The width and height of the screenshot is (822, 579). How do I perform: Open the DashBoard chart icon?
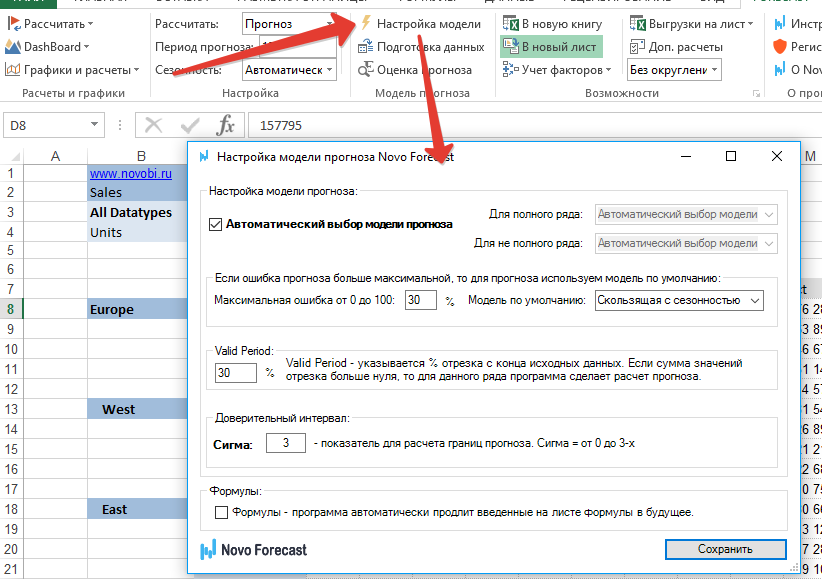point(13,47)
